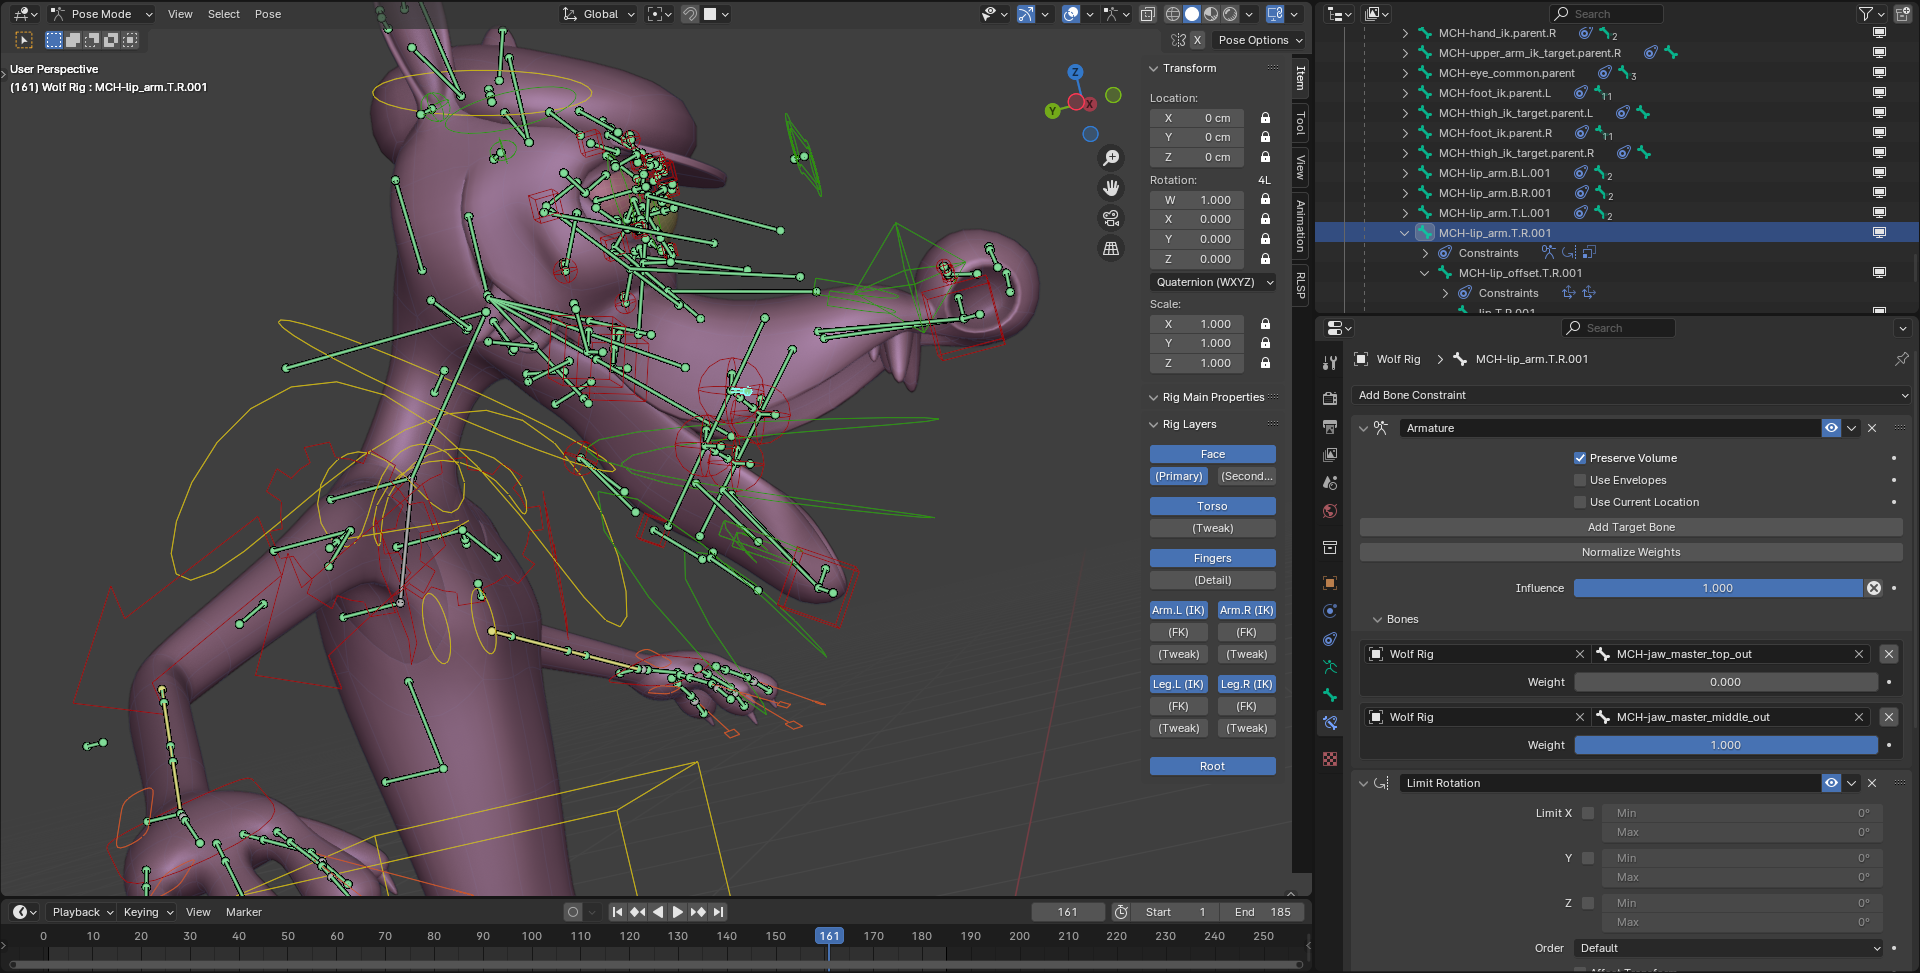Select the tweak select tool icon

pyautogui.click(x=24, y=40)
